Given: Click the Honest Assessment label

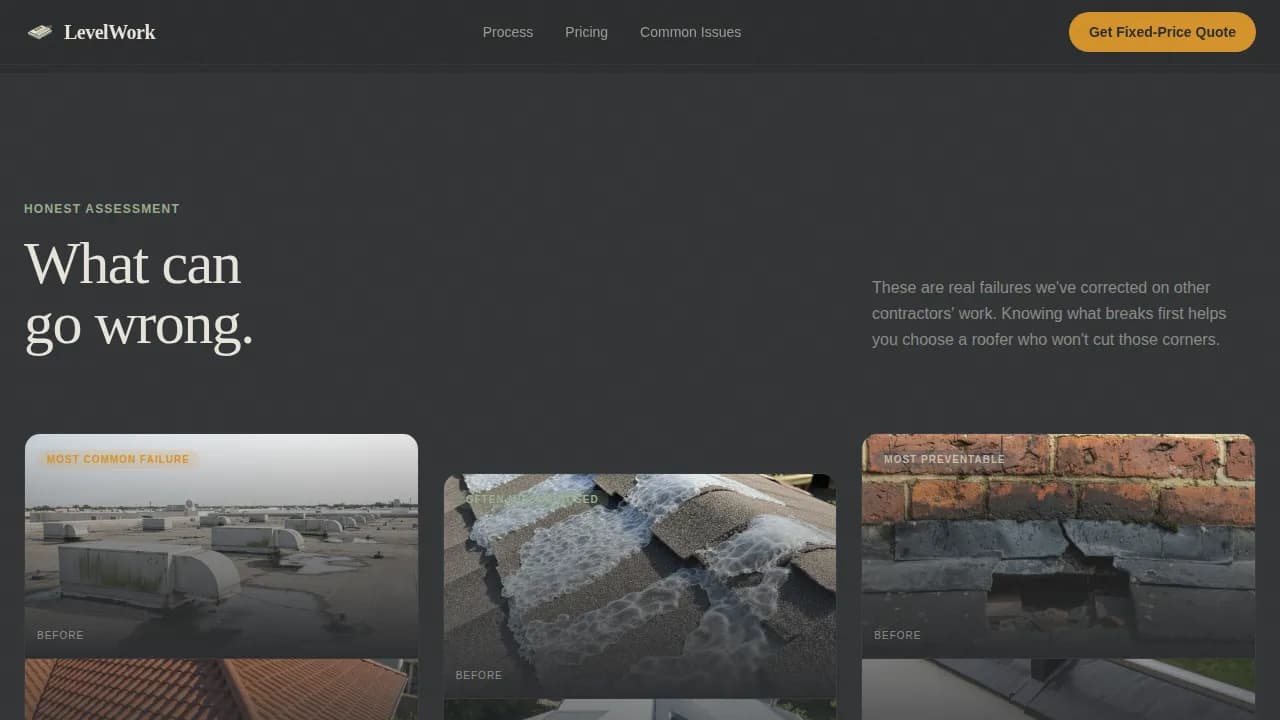Looking at the screenshot, I should point(102,209).
